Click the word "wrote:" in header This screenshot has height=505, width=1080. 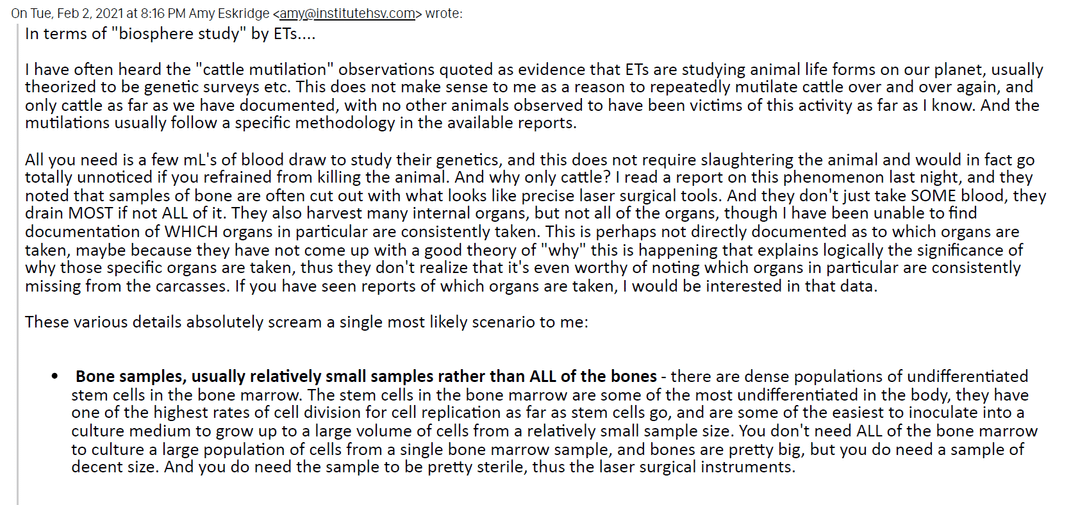click(x=445, y=12)
